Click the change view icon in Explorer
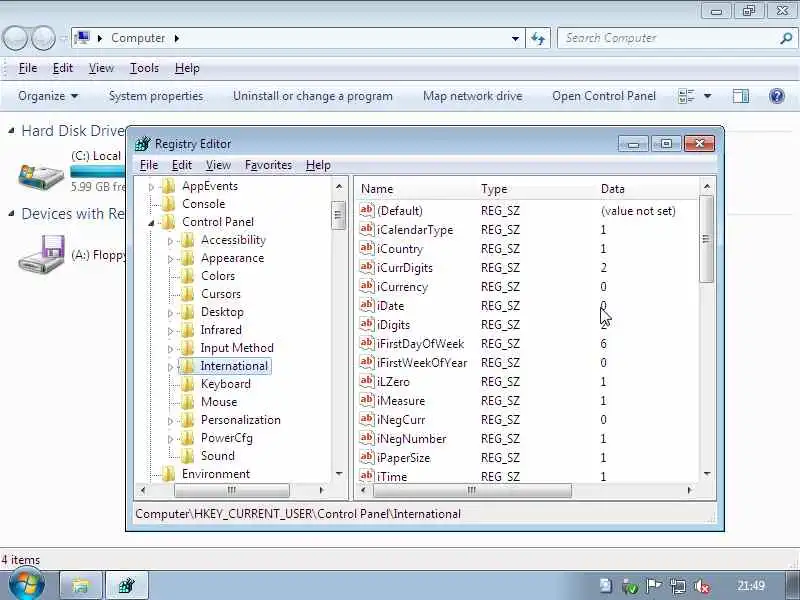800x600 pixels. click(x=686, y=96)
